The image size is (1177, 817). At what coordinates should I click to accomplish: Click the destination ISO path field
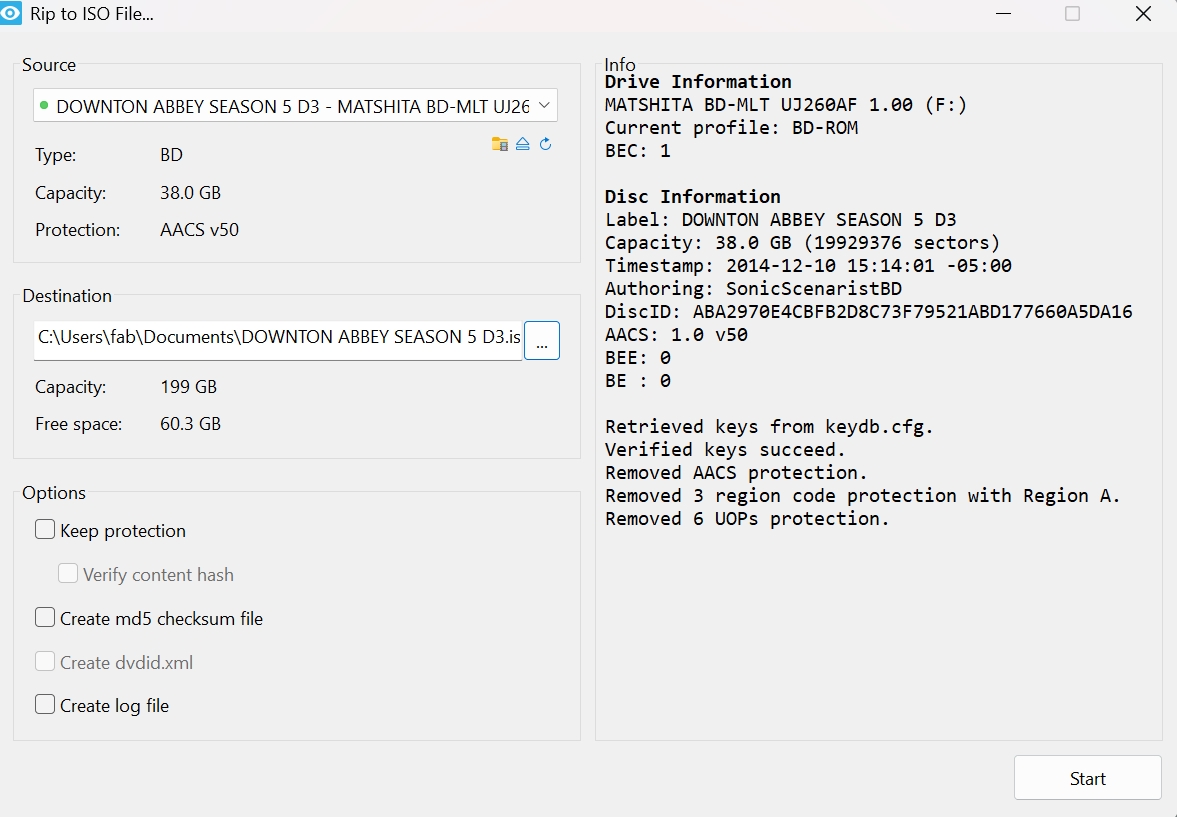point(278,338)
